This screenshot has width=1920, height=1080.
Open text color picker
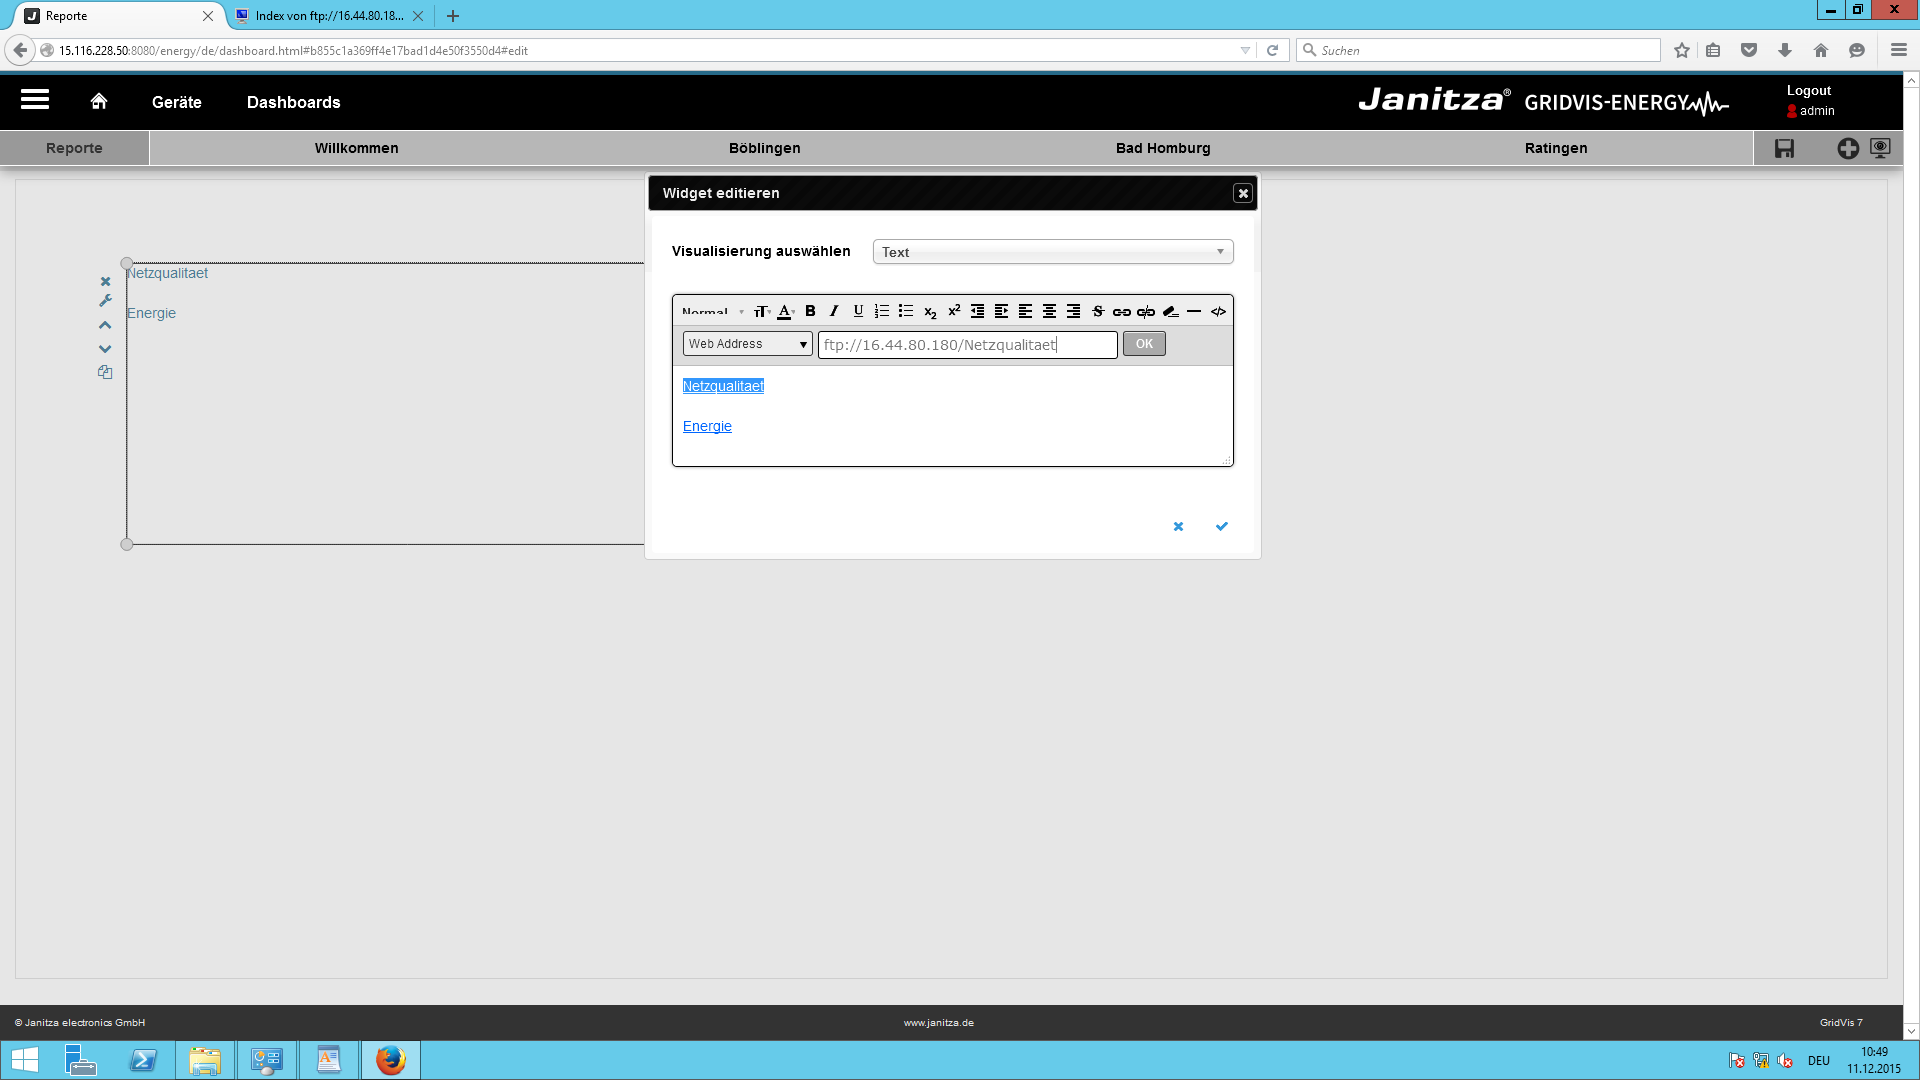click(x=785, y=311)
